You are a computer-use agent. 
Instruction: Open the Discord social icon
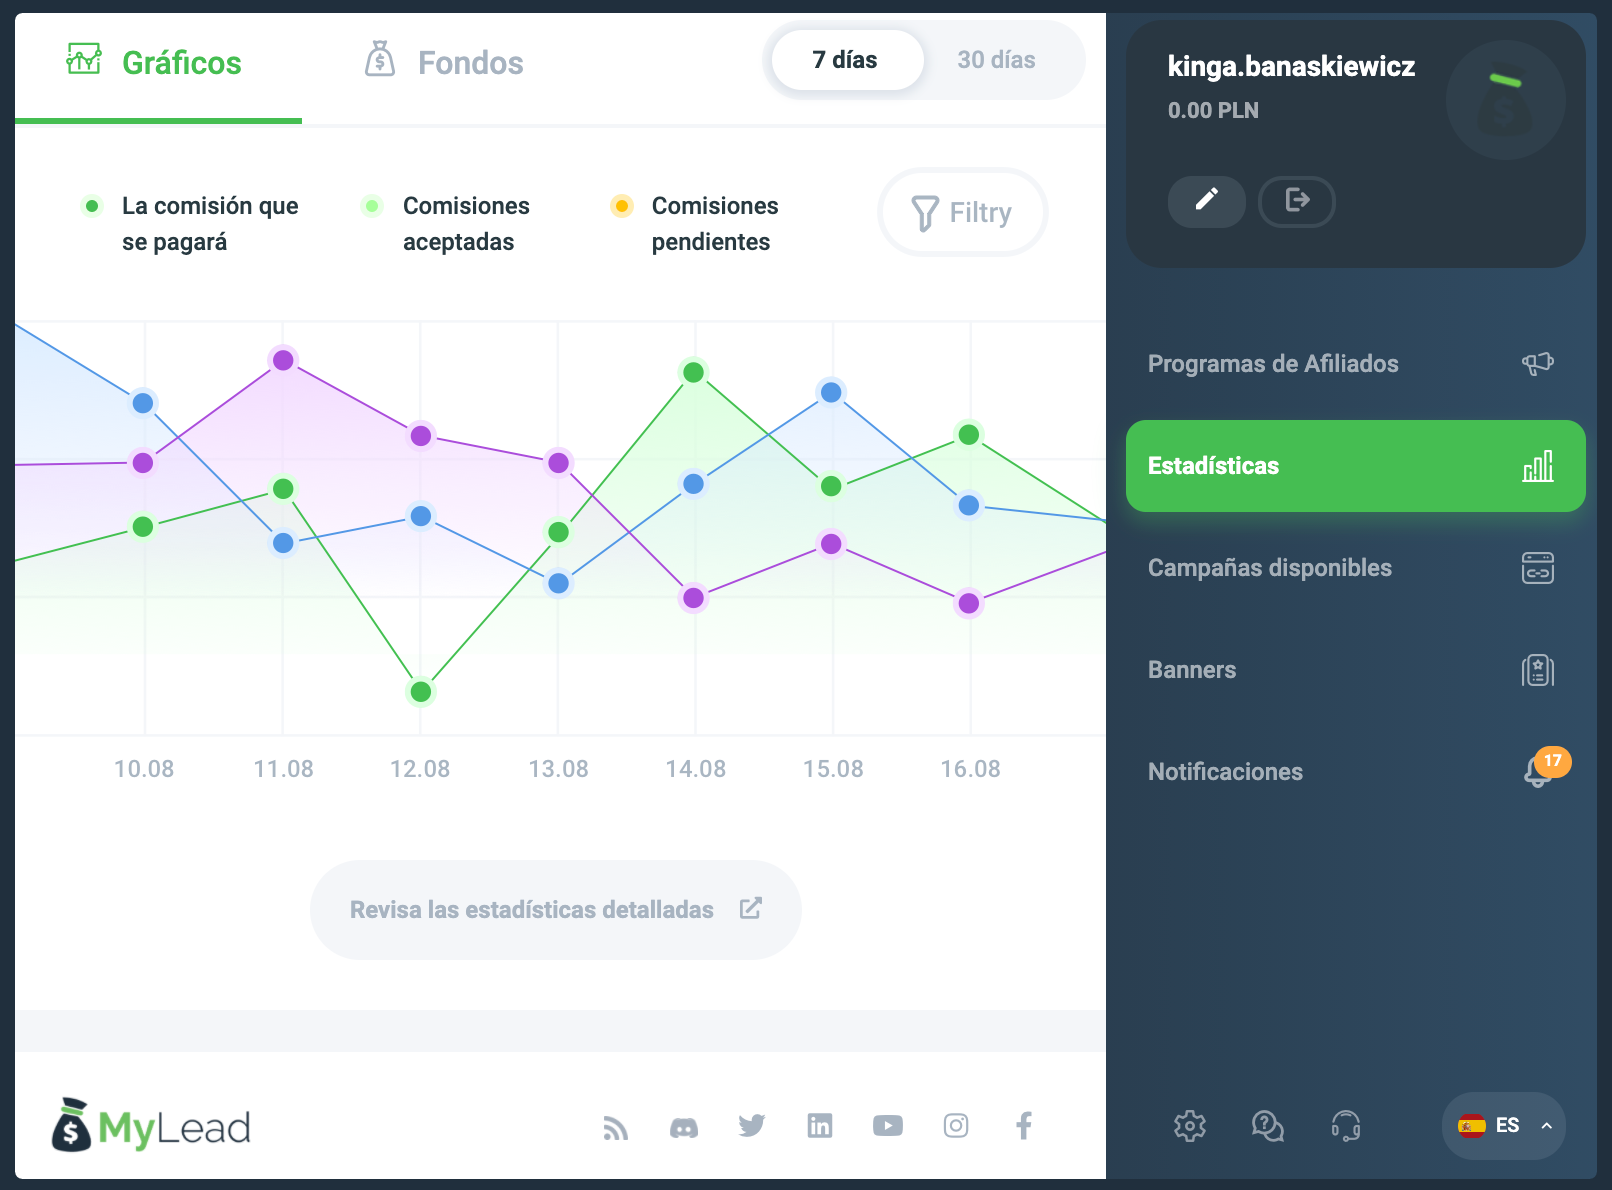click(x=684, y=1127)
